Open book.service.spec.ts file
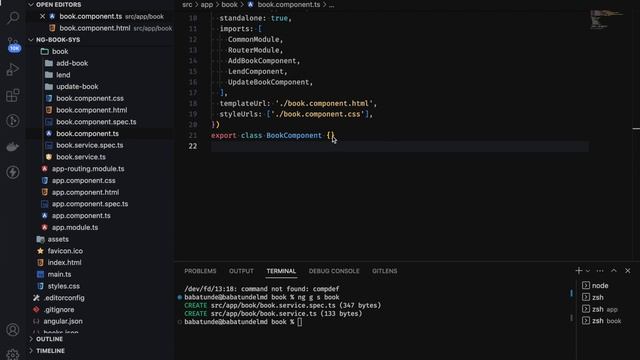Image resolution: width=640 pixels, height=360 pixels. coord(89,145)
